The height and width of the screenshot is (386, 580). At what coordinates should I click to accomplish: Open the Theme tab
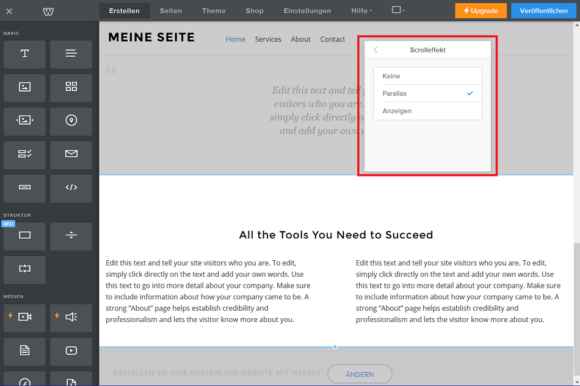(214, 11)
